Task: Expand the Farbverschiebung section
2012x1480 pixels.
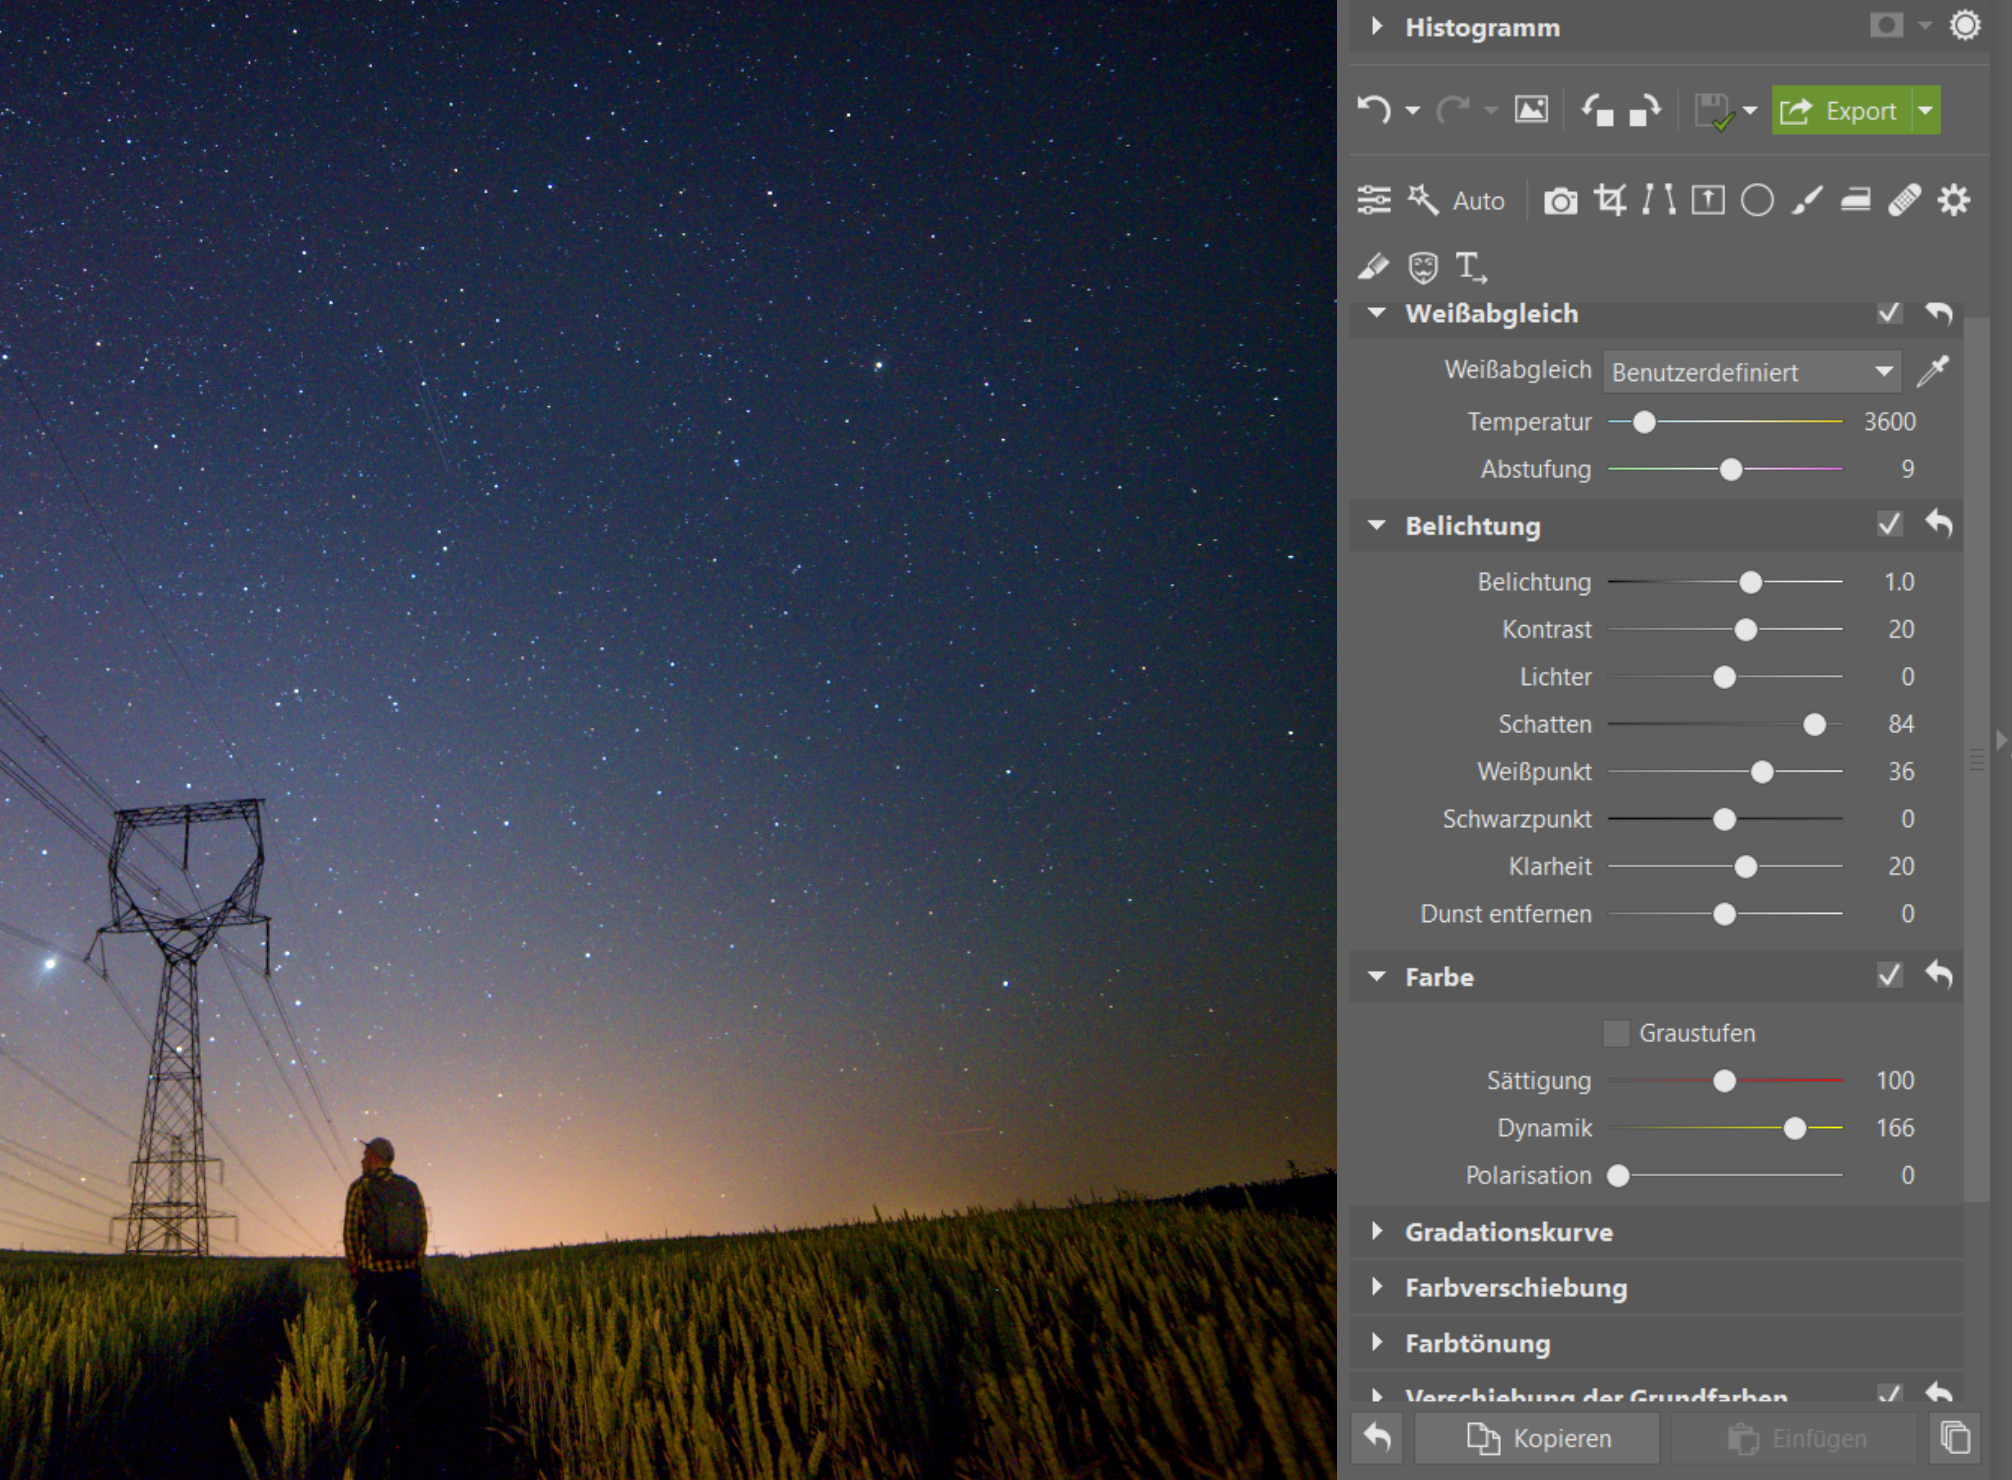Action: click(1377, 1287)
